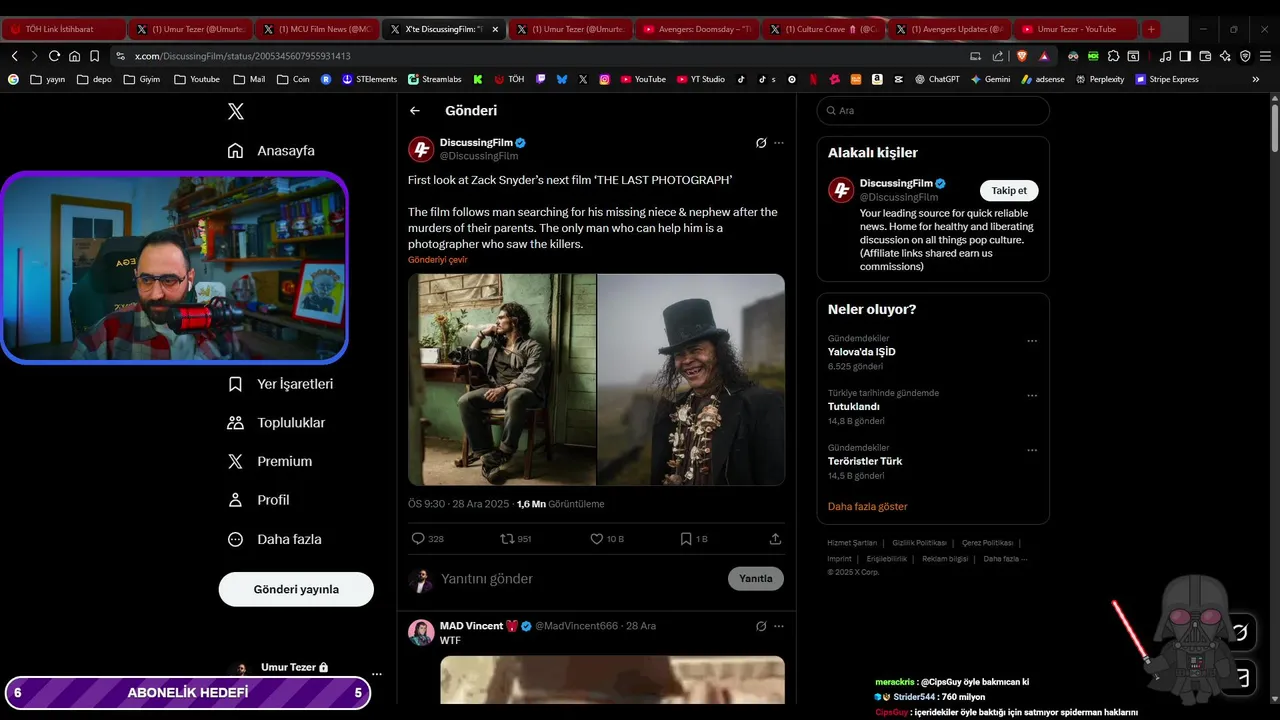Switch to the TÖH Link İstihbarat tab

(x=63, y=29)
